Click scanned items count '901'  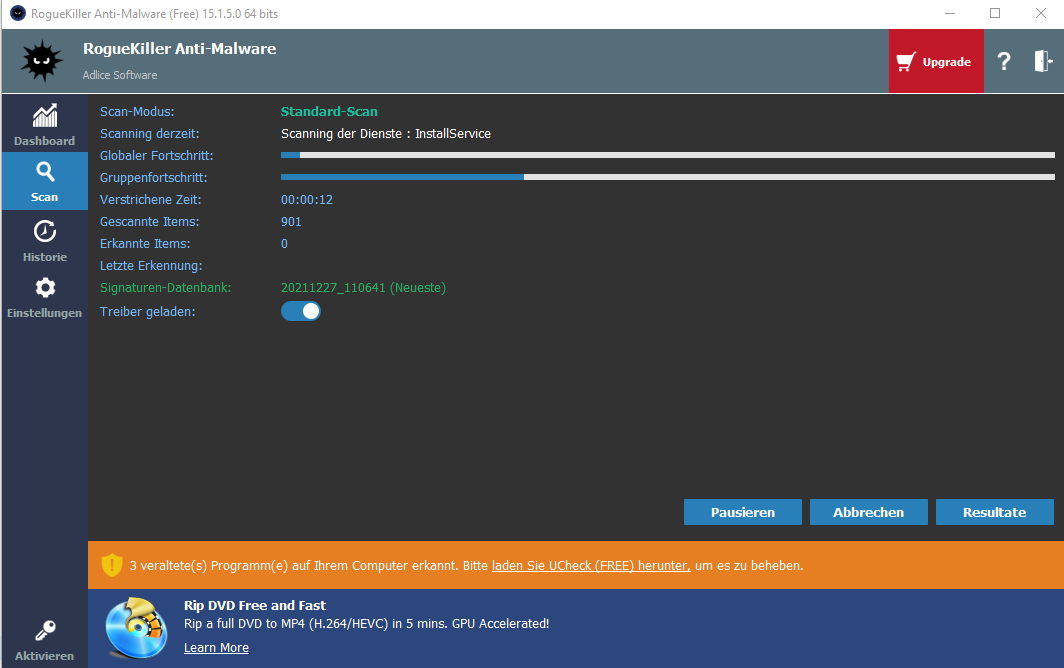pyautogui.click(x=291, y=222)
